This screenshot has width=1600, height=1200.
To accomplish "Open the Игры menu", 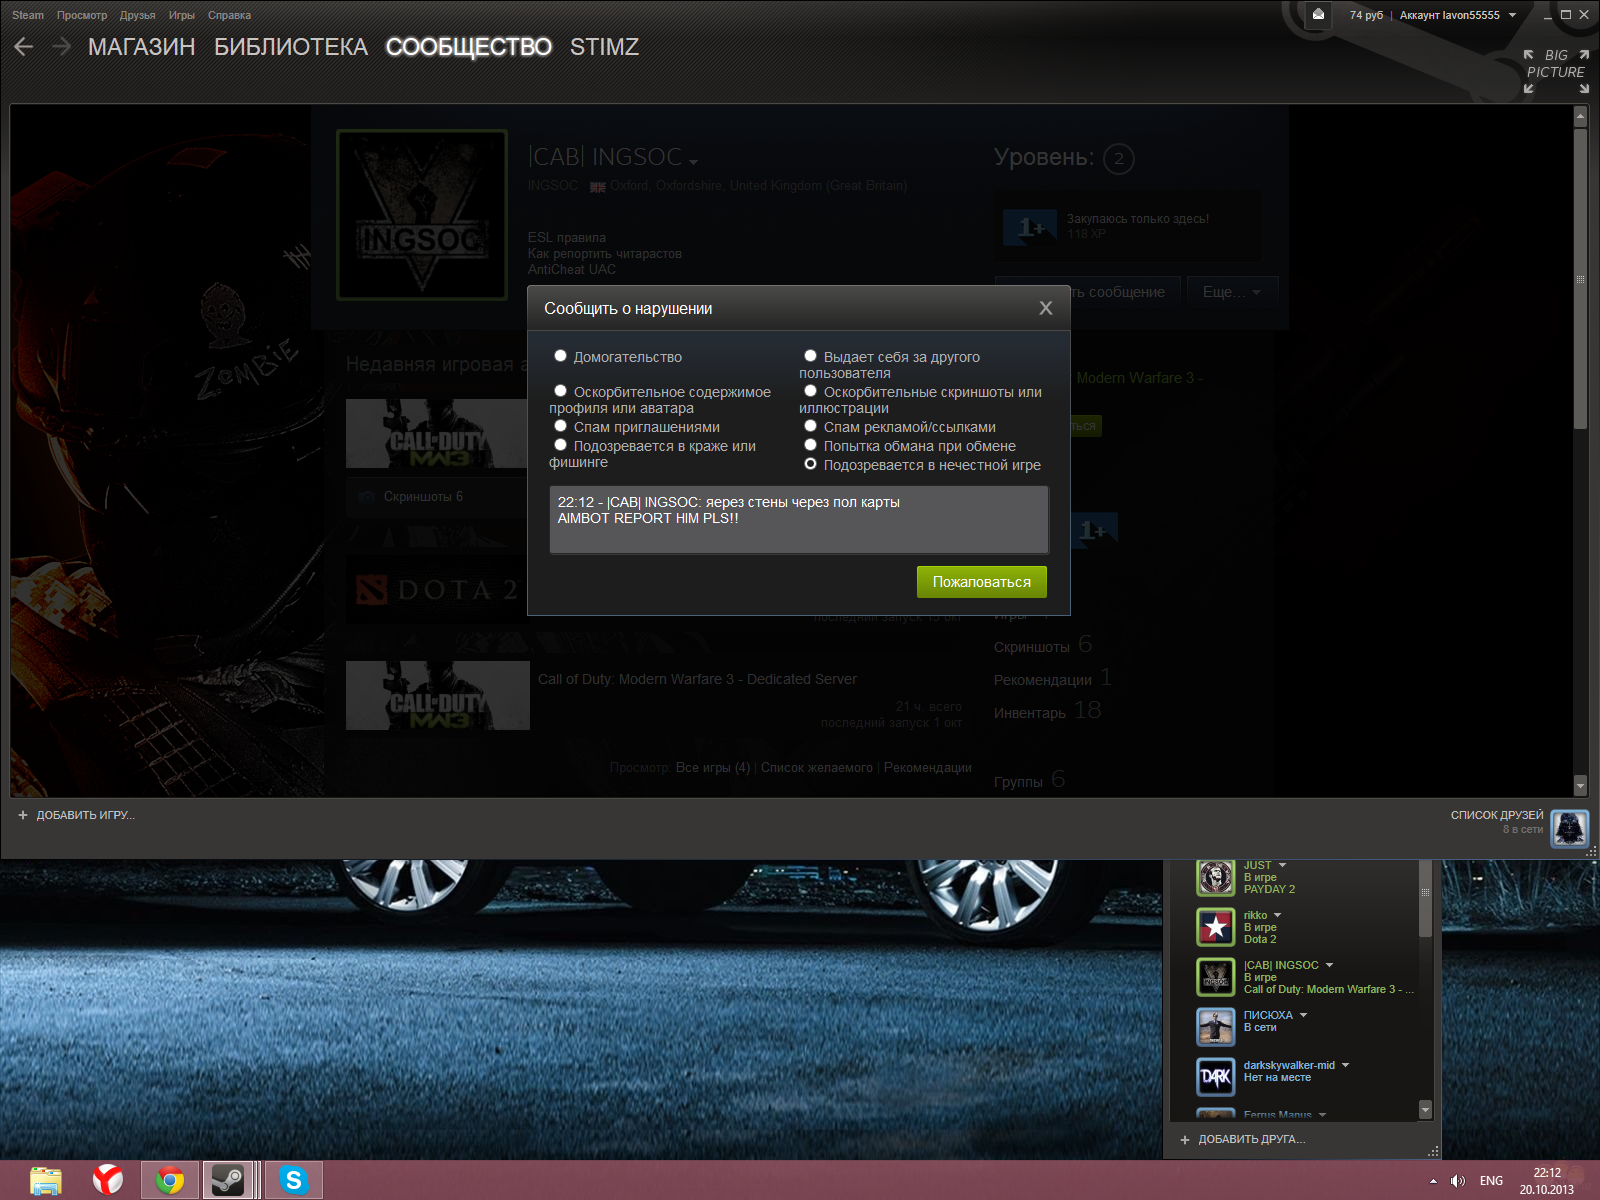I will click(182, 15).
